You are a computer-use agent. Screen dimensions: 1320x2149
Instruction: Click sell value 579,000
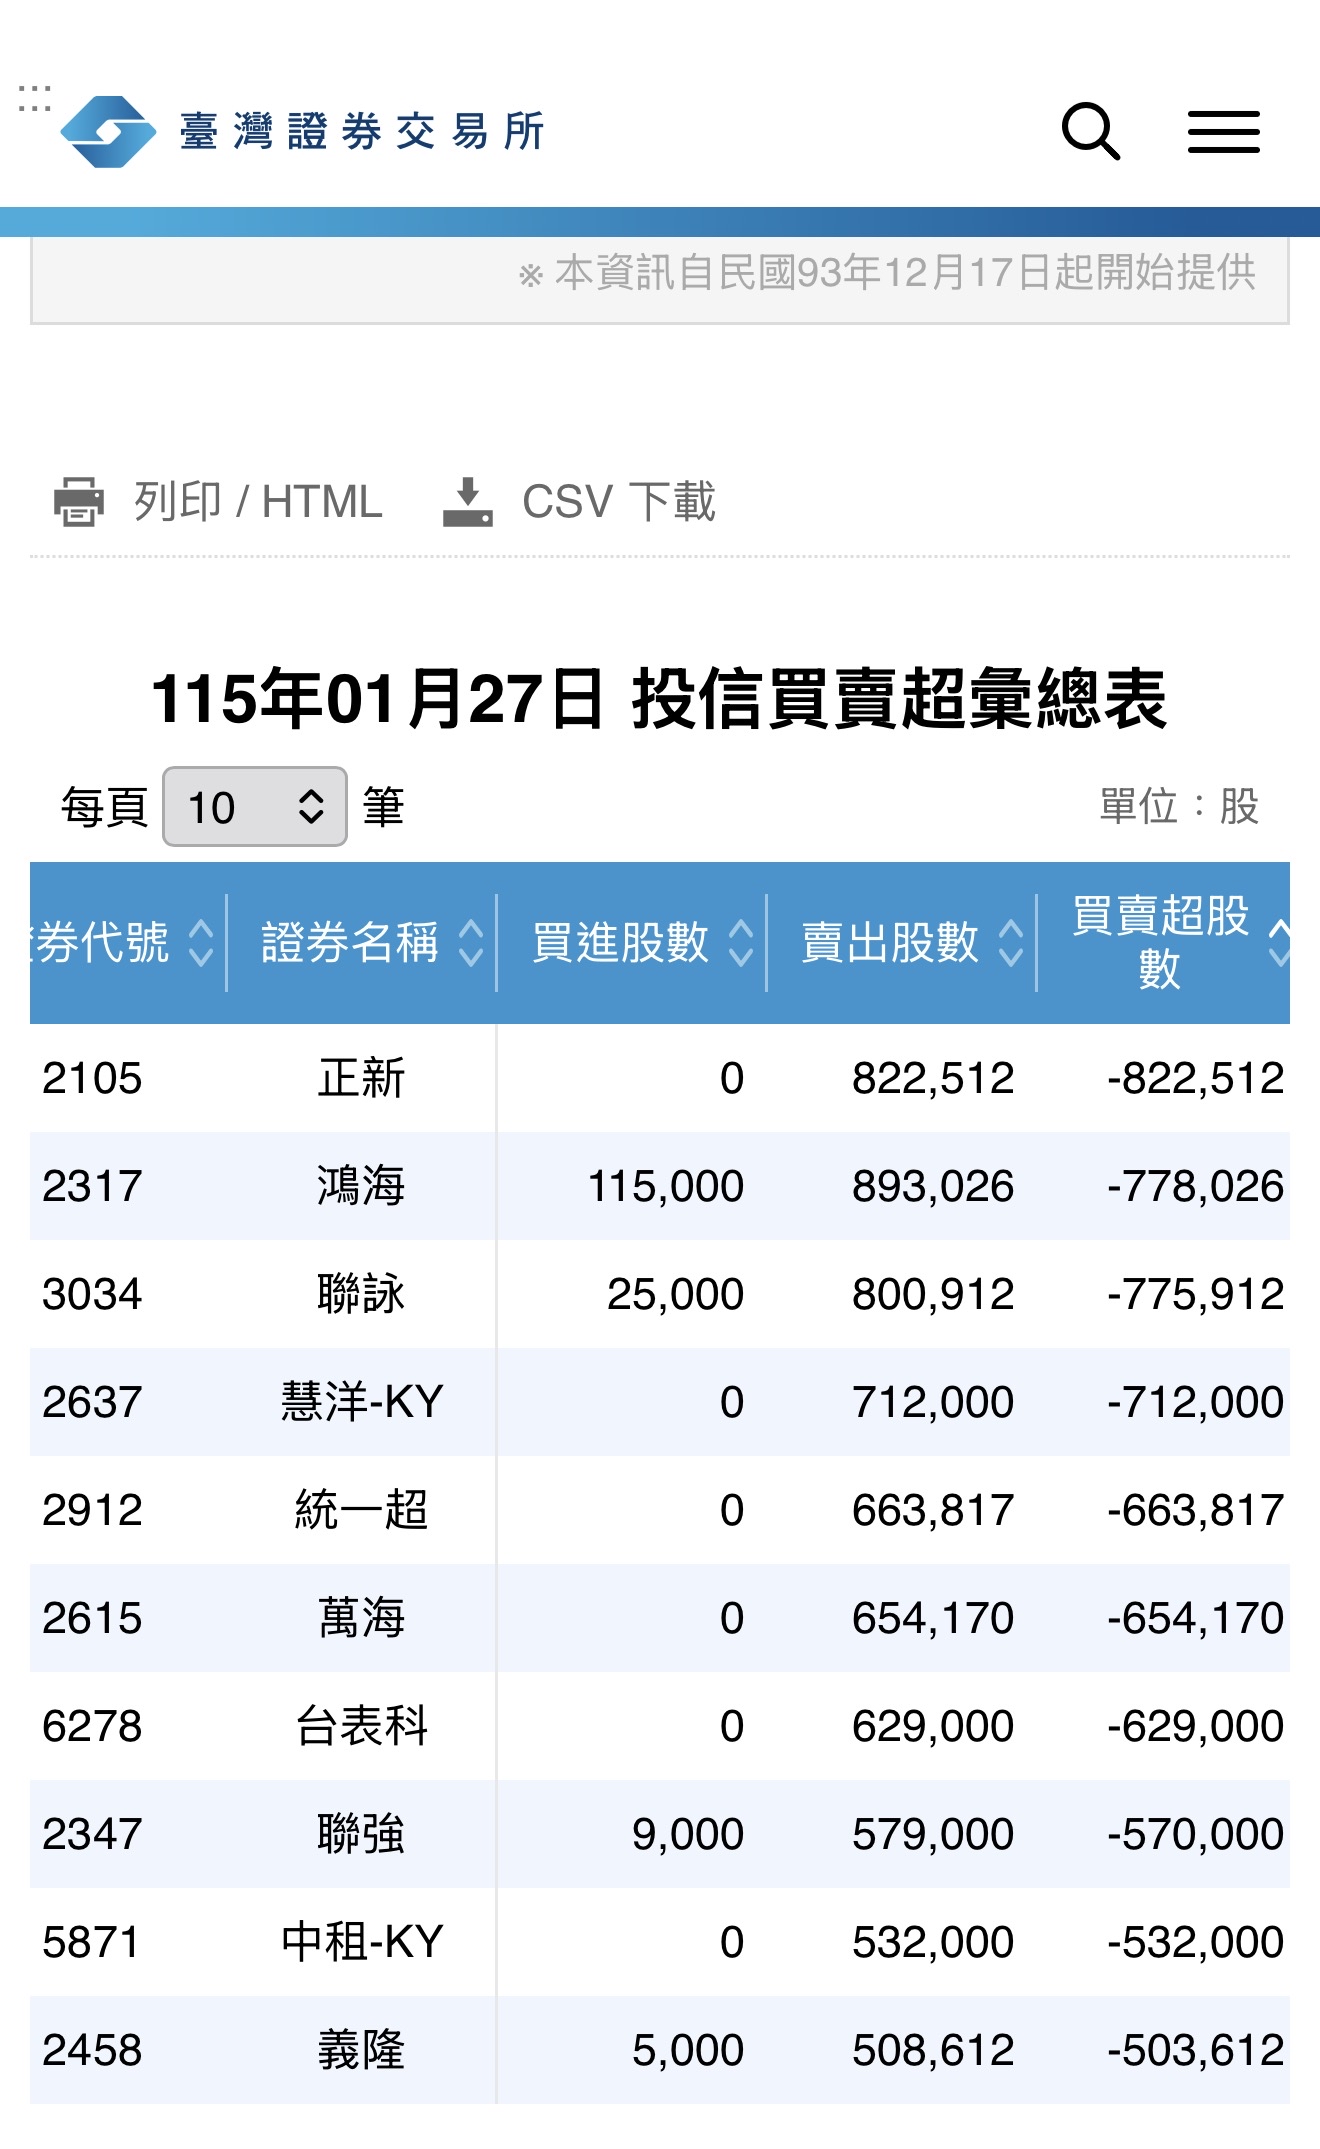pyautogui.click(x=933, y=1834)
